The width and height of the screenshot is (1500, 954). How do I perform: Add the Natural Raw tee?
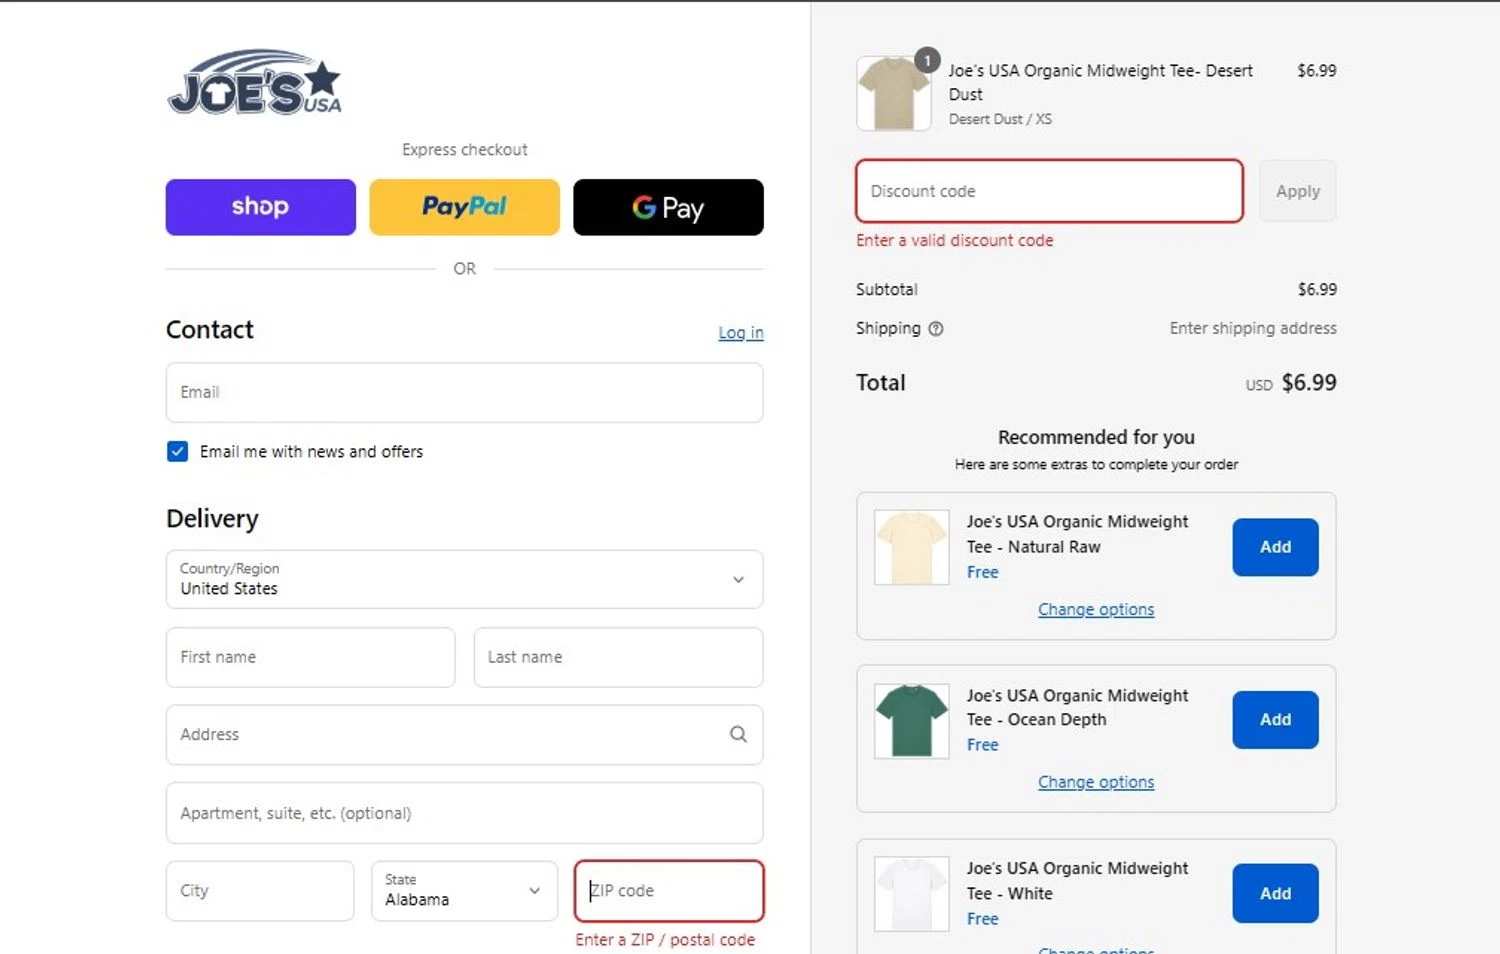pyautogui.click(x=1275, y=547)
